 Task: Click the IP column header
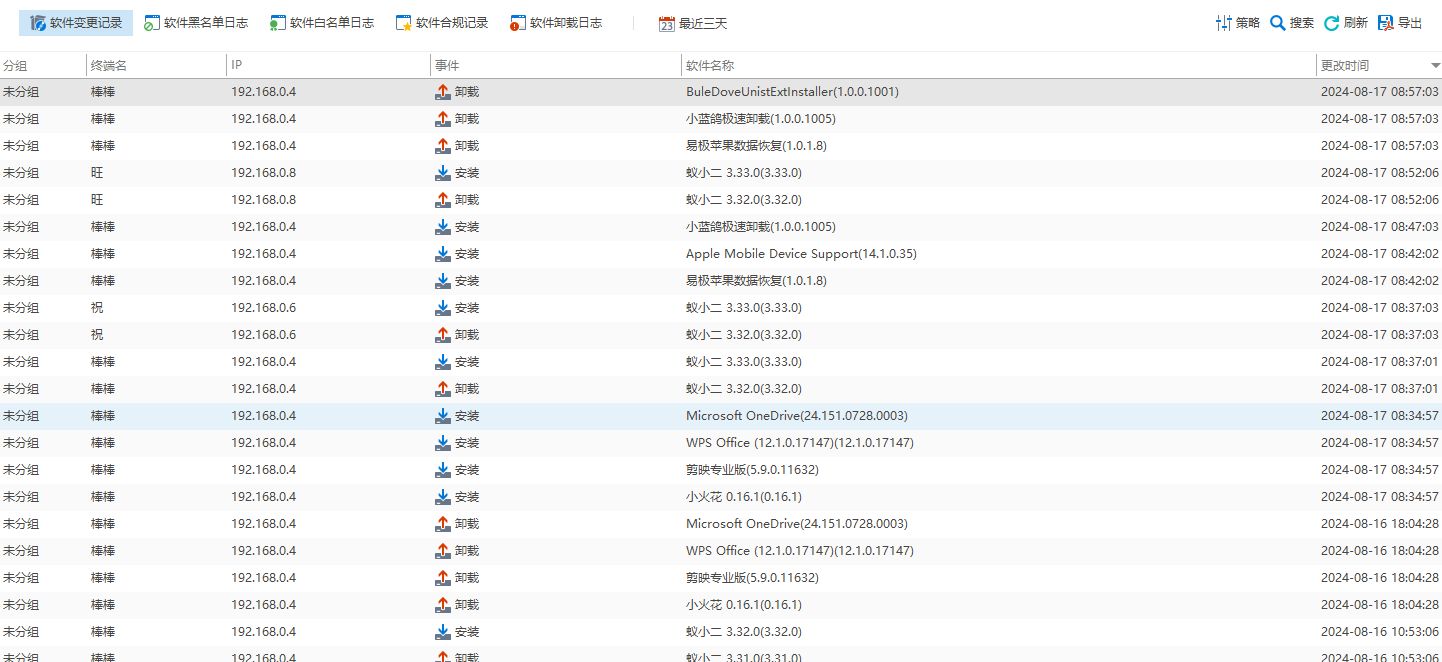click(x=328, y=65)
